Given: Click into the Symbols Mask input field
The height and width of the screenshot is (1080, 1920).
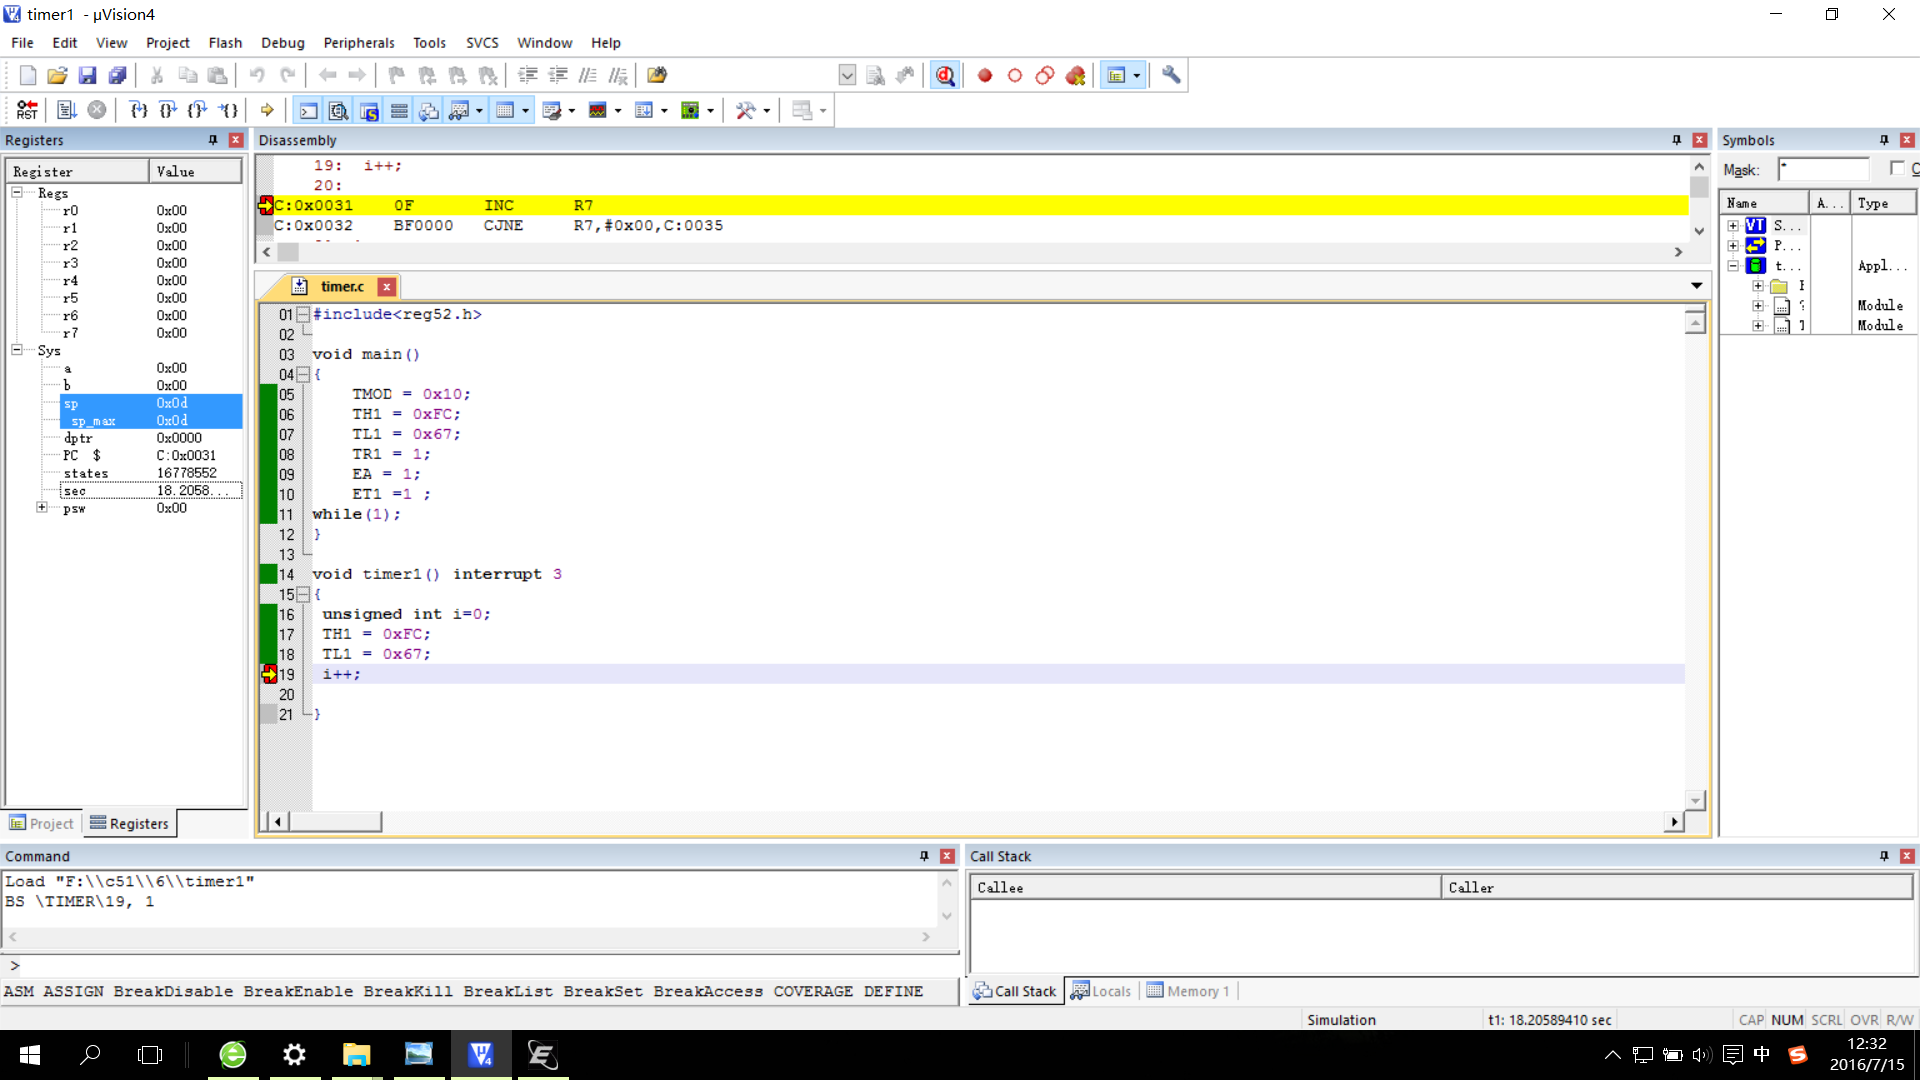Looking at the screenshot, I should (1823, 169).
